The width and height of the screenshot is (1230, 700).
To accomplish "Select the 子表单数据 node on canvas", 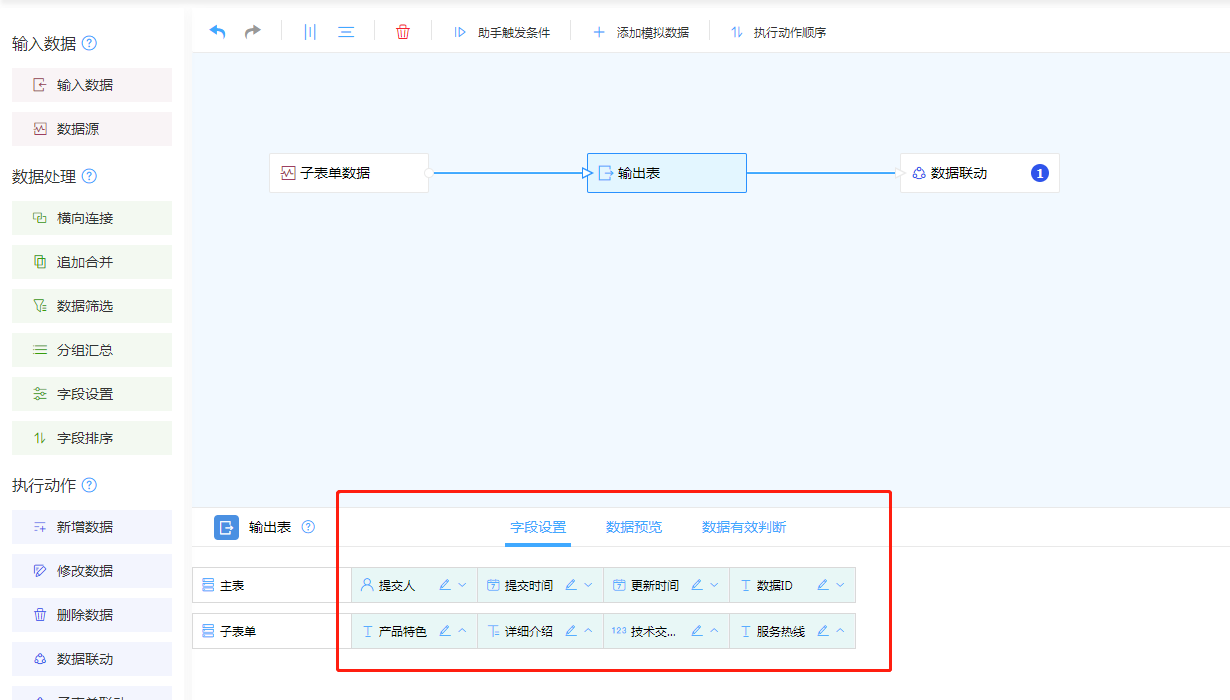I will (348, 173).
